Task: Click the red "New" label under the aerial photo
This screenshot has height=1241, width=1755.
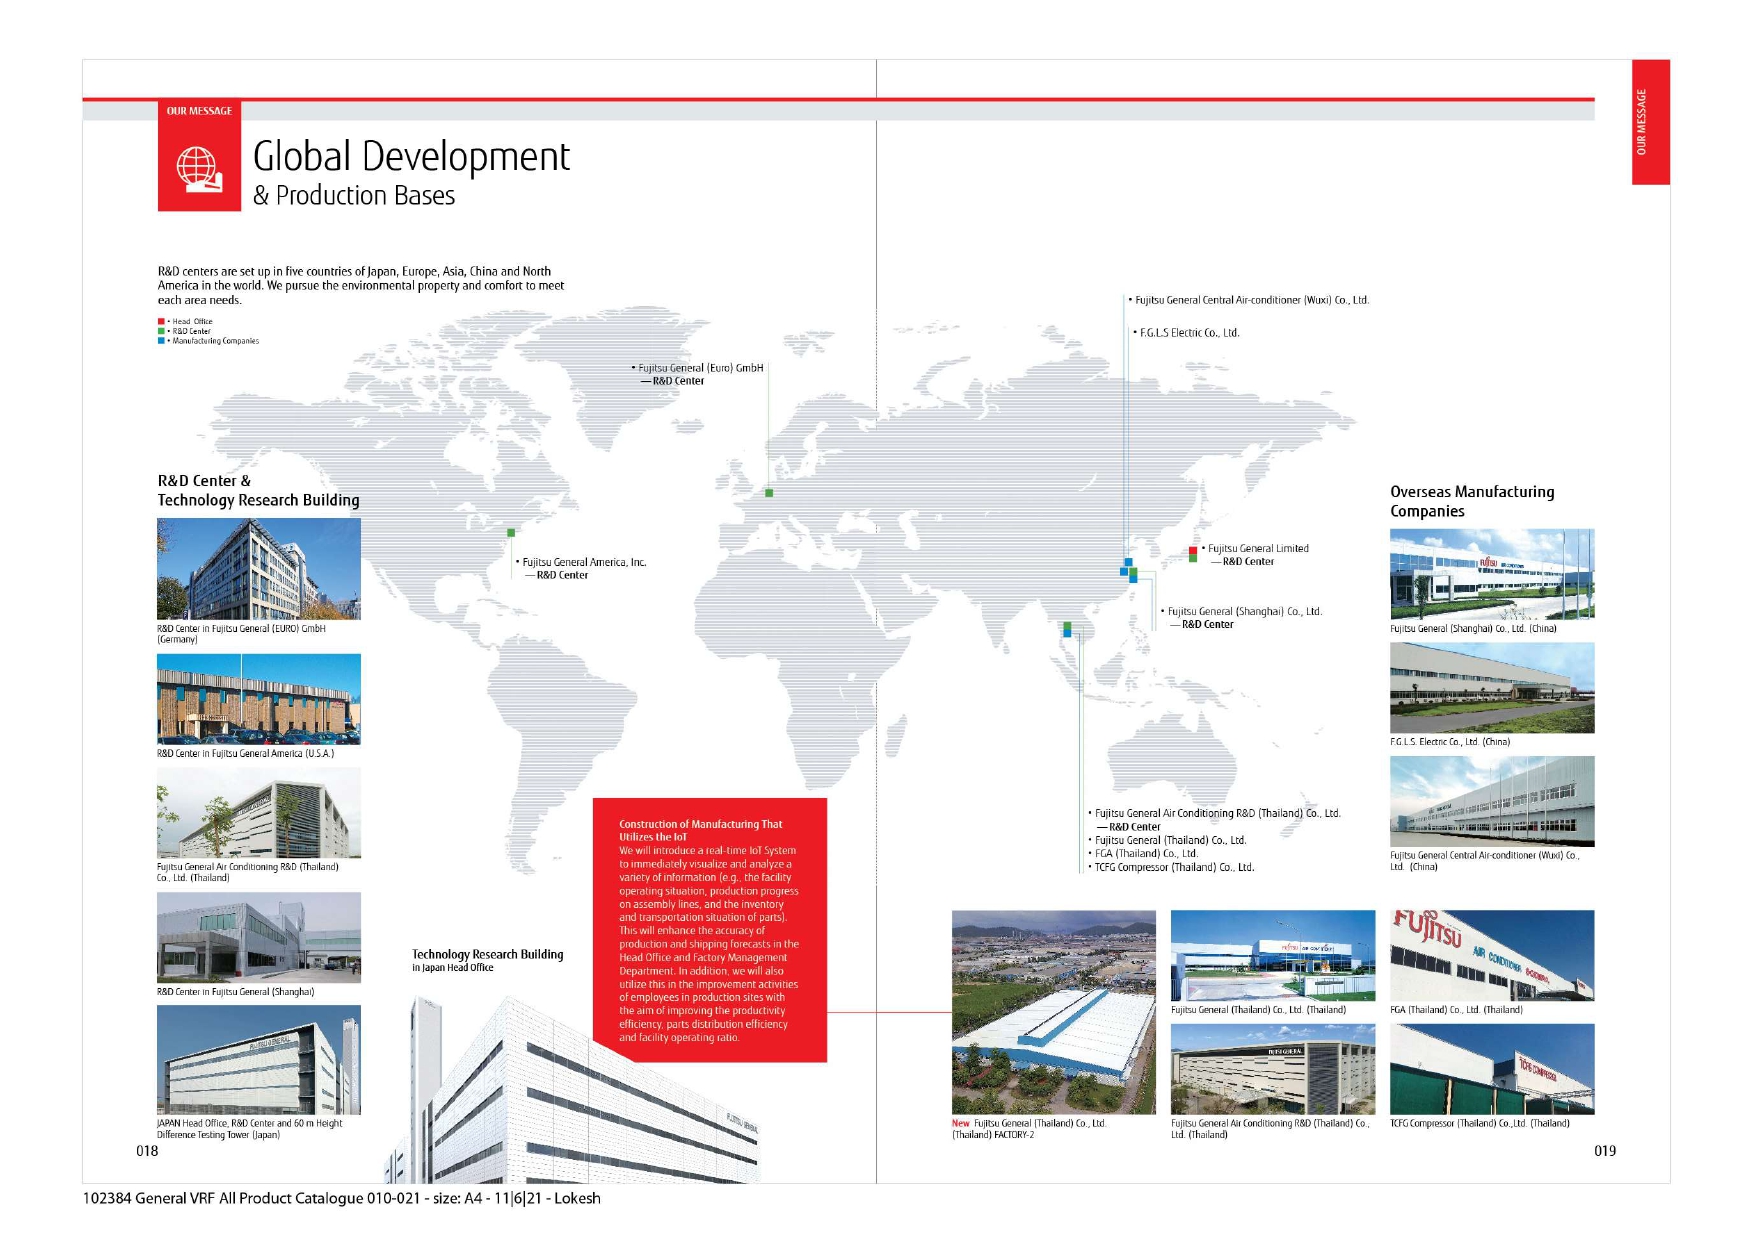Action: tap(960, 1124)
